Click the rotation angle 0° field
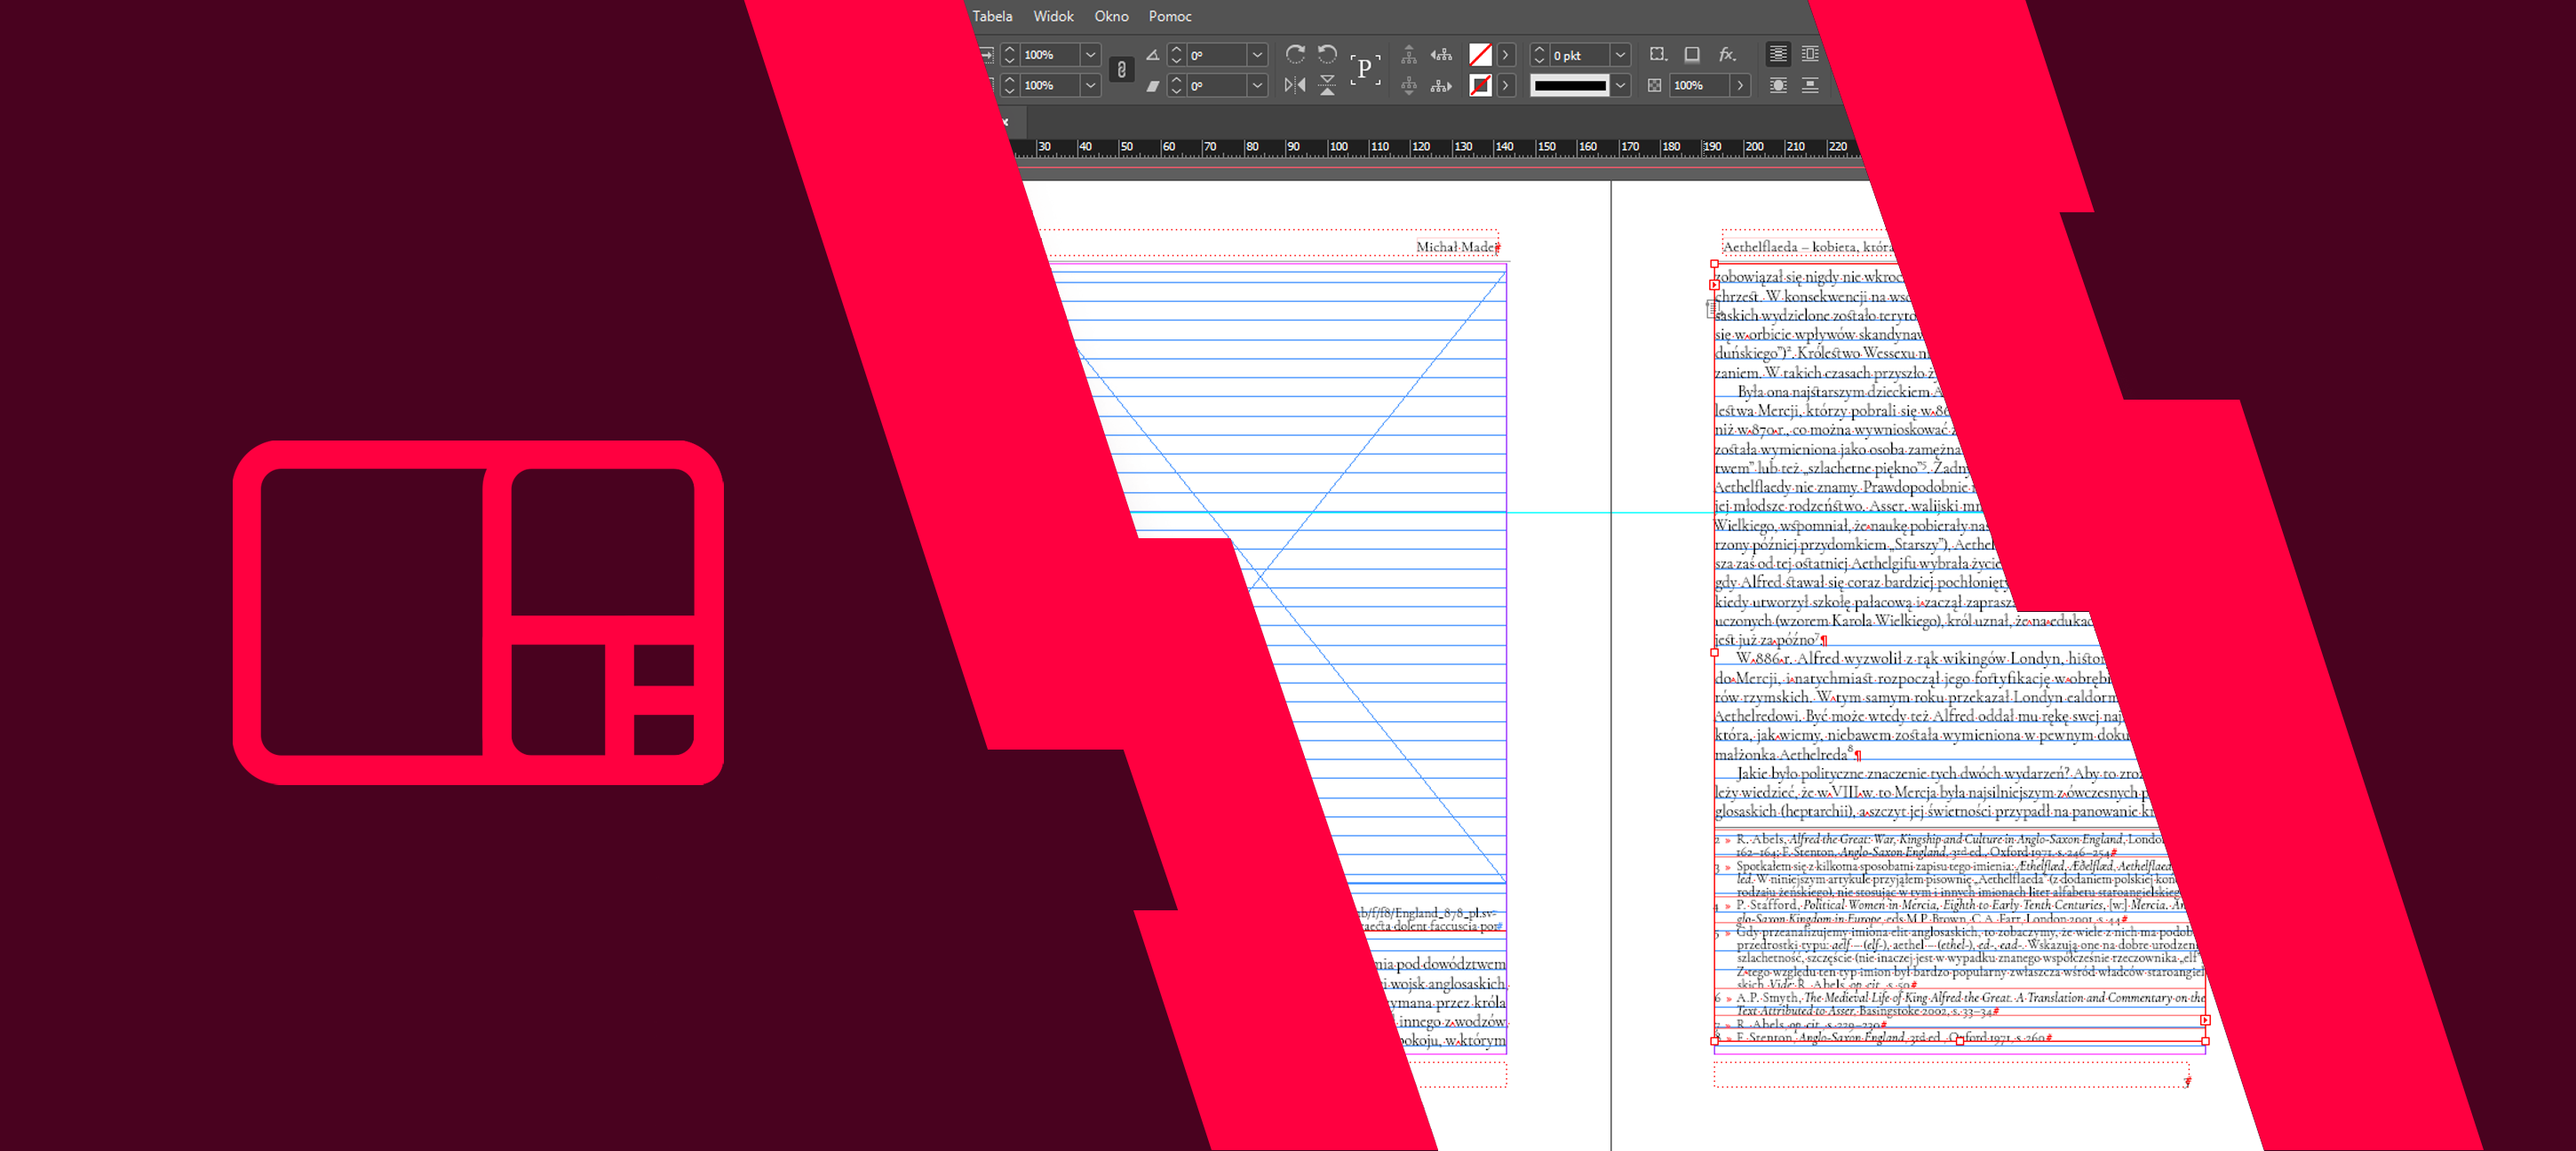The height and width of the screenshot is (1151, 2576). 1217,55
